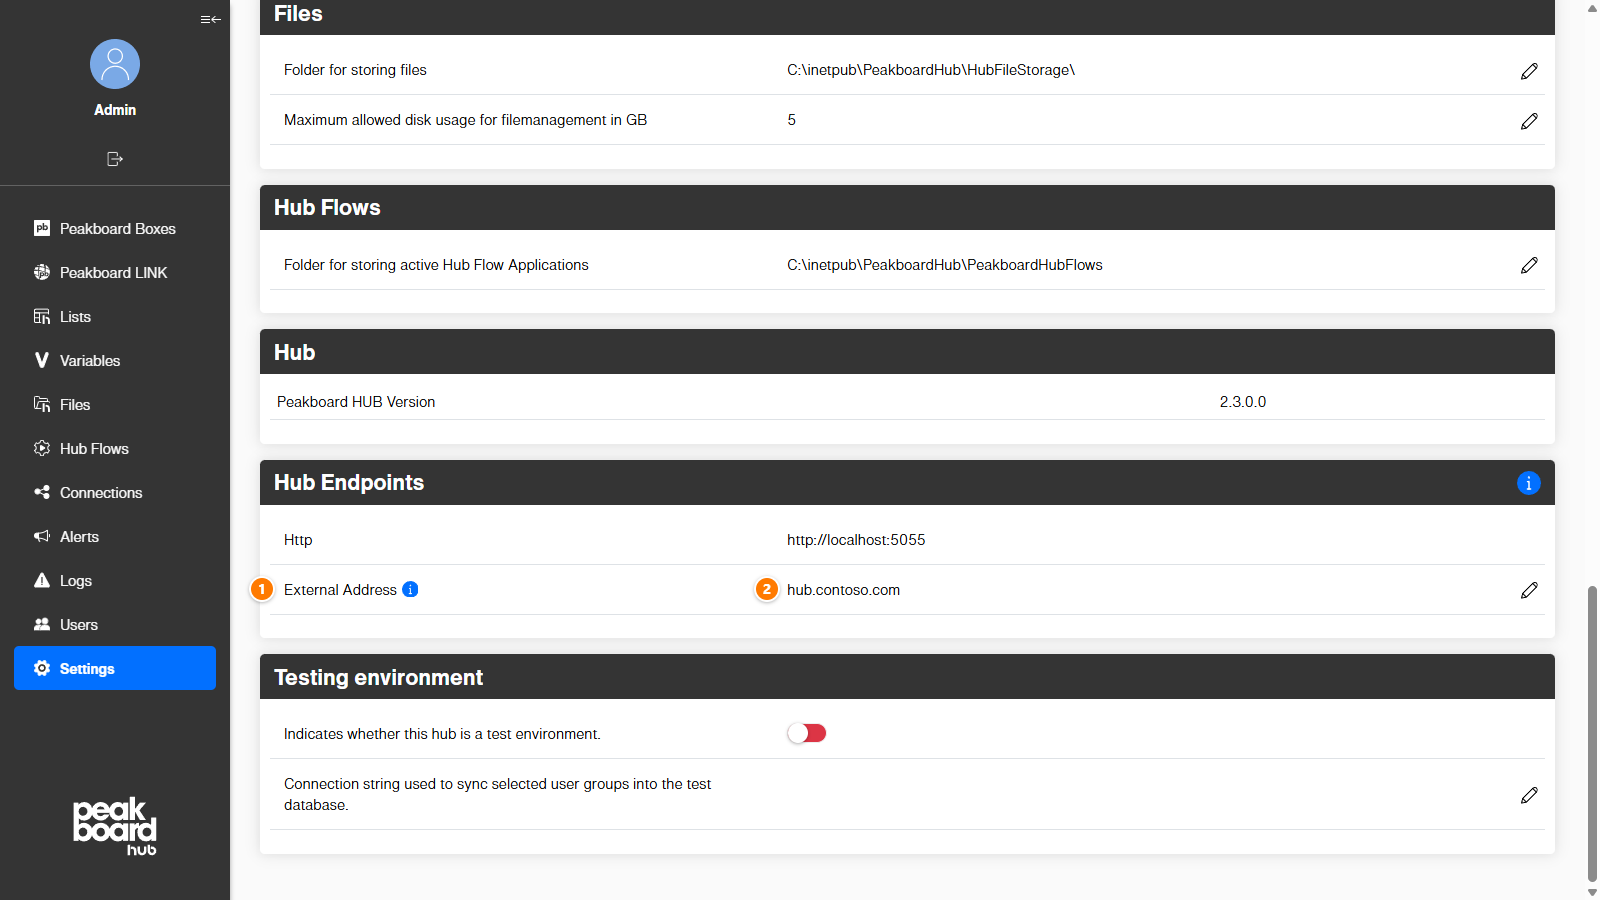1600x900 pixels.
Task: Click the Logs warning triangle icon
Action: pyautogui.click(x=42, y=580)
